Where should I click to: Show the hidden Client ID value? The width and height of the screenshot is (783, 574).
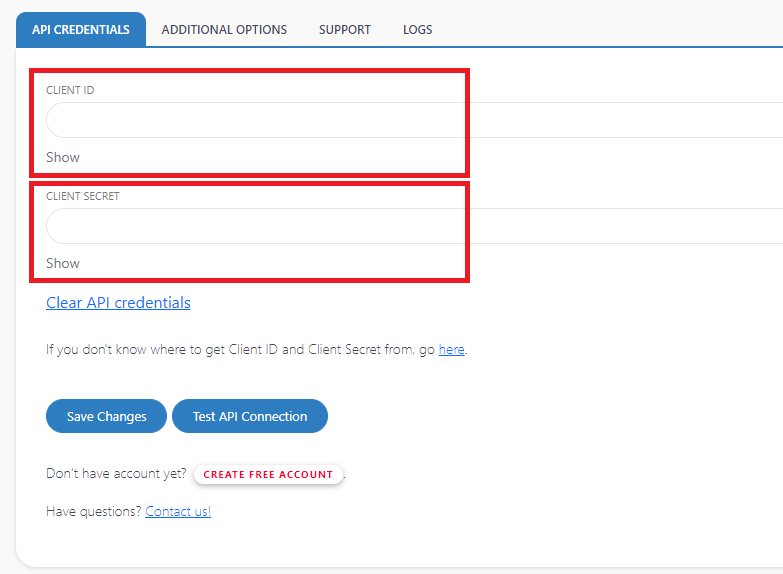coord(63,157)
